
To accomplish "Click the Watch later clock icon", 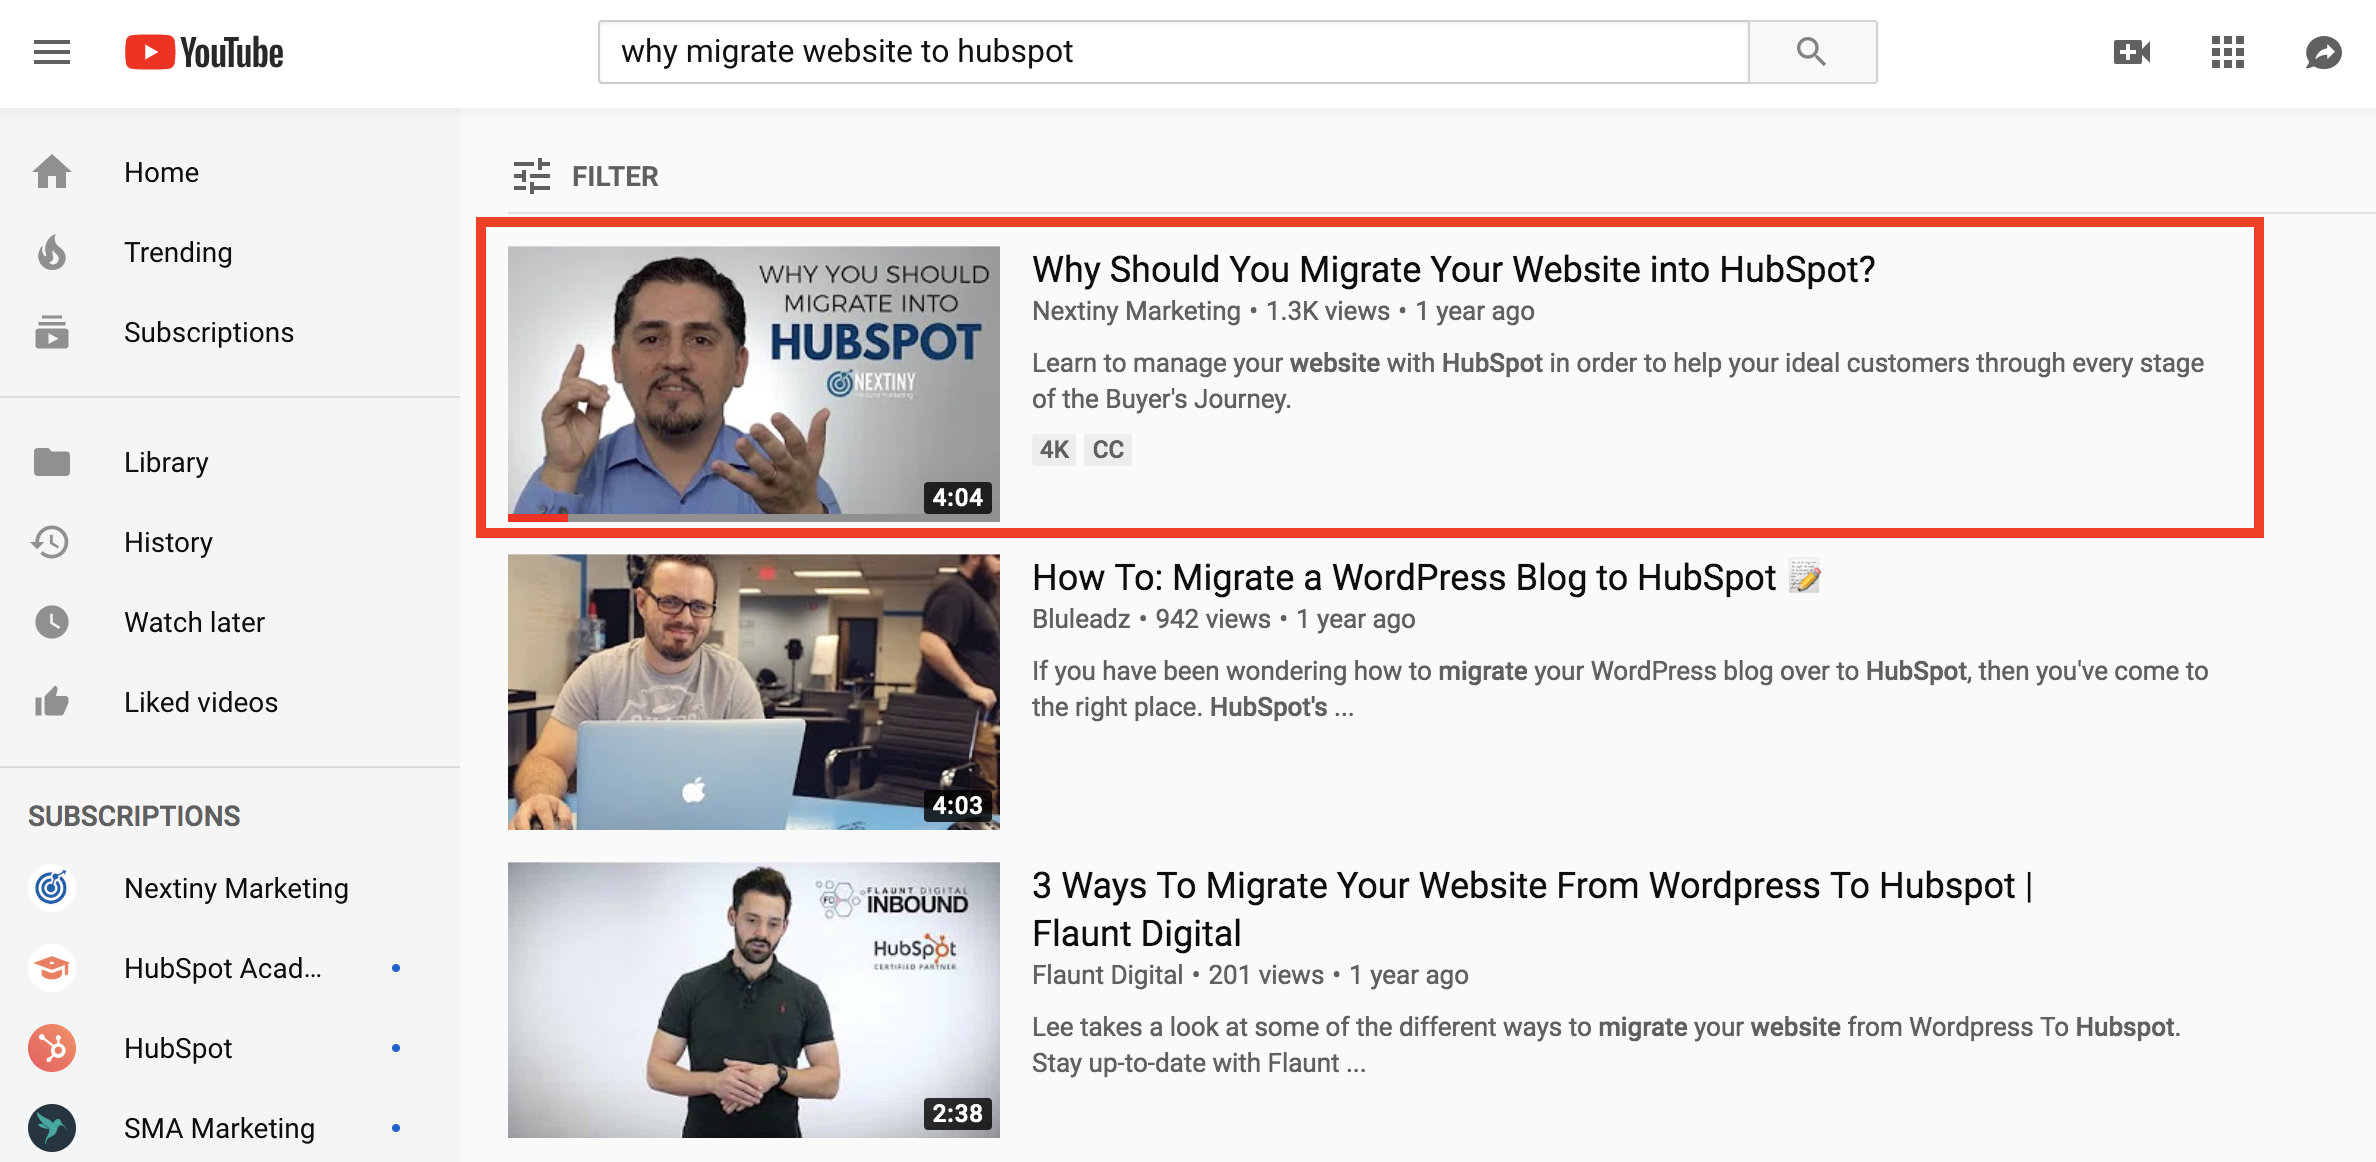I will 52,622.
